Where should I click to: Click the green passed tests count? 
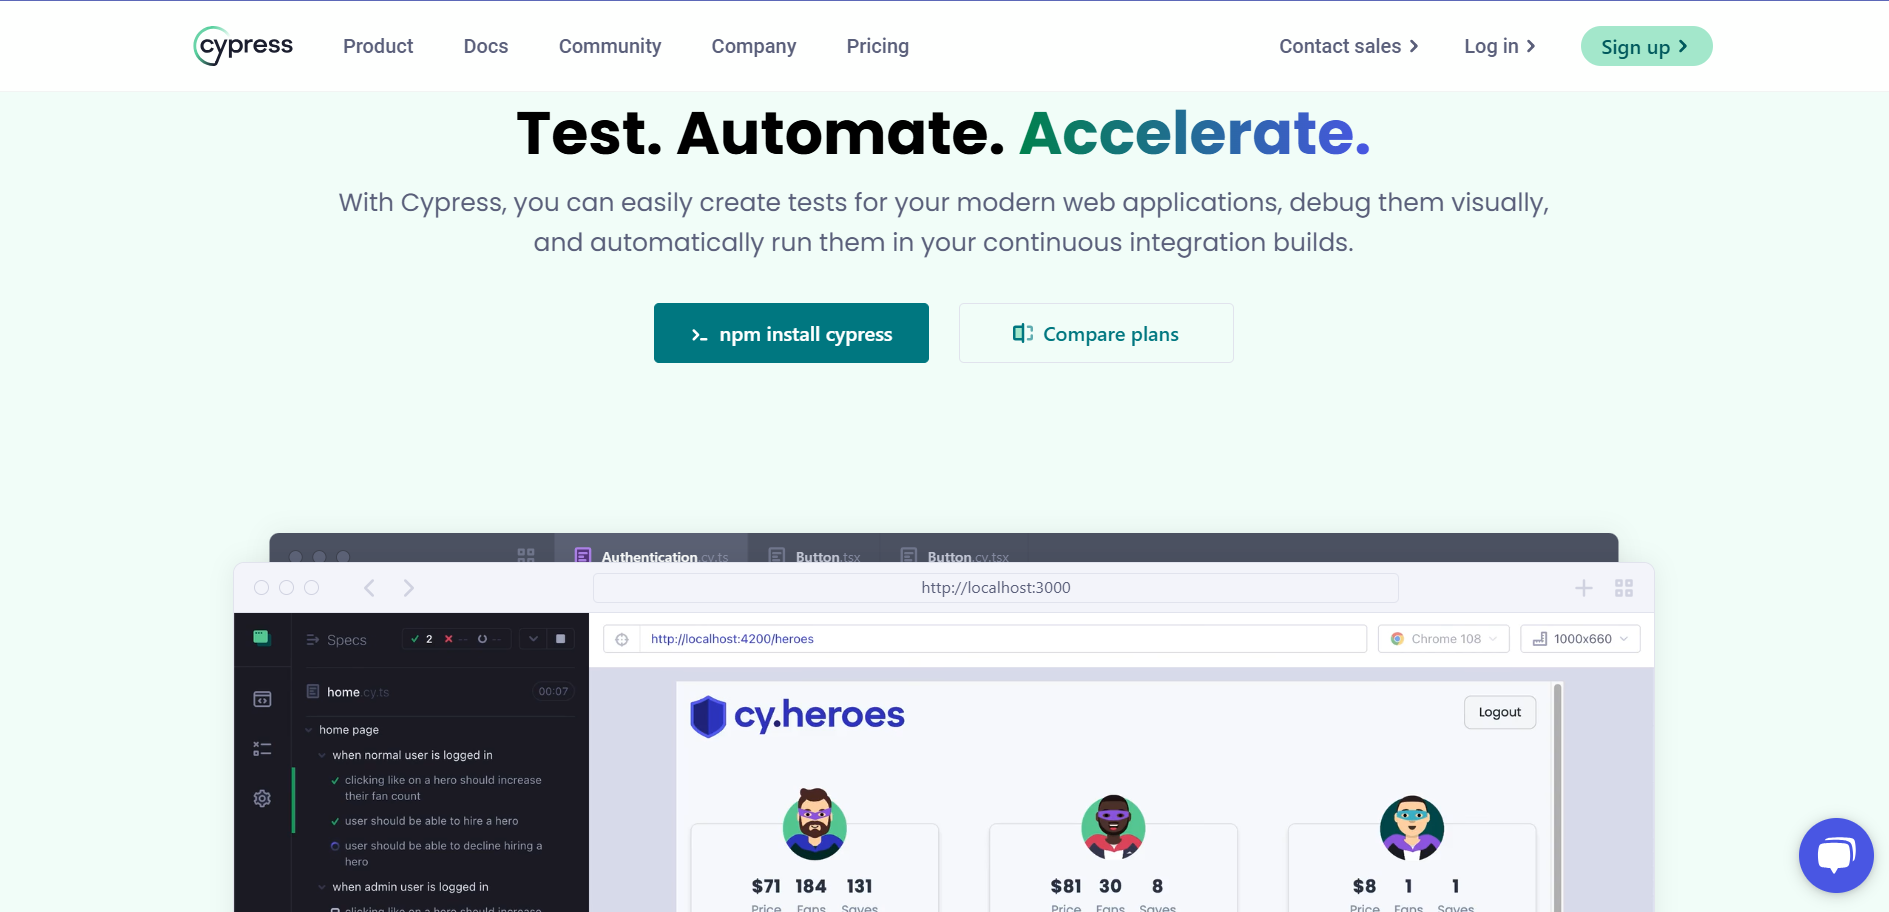pyautogui.click(x=422, y=639)
